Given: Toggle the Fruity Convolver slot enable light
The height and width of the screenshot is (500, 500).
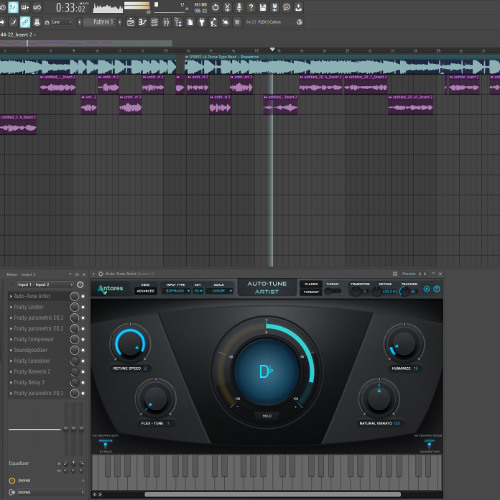Looking at the screenshot, I should tap(83, 361).
